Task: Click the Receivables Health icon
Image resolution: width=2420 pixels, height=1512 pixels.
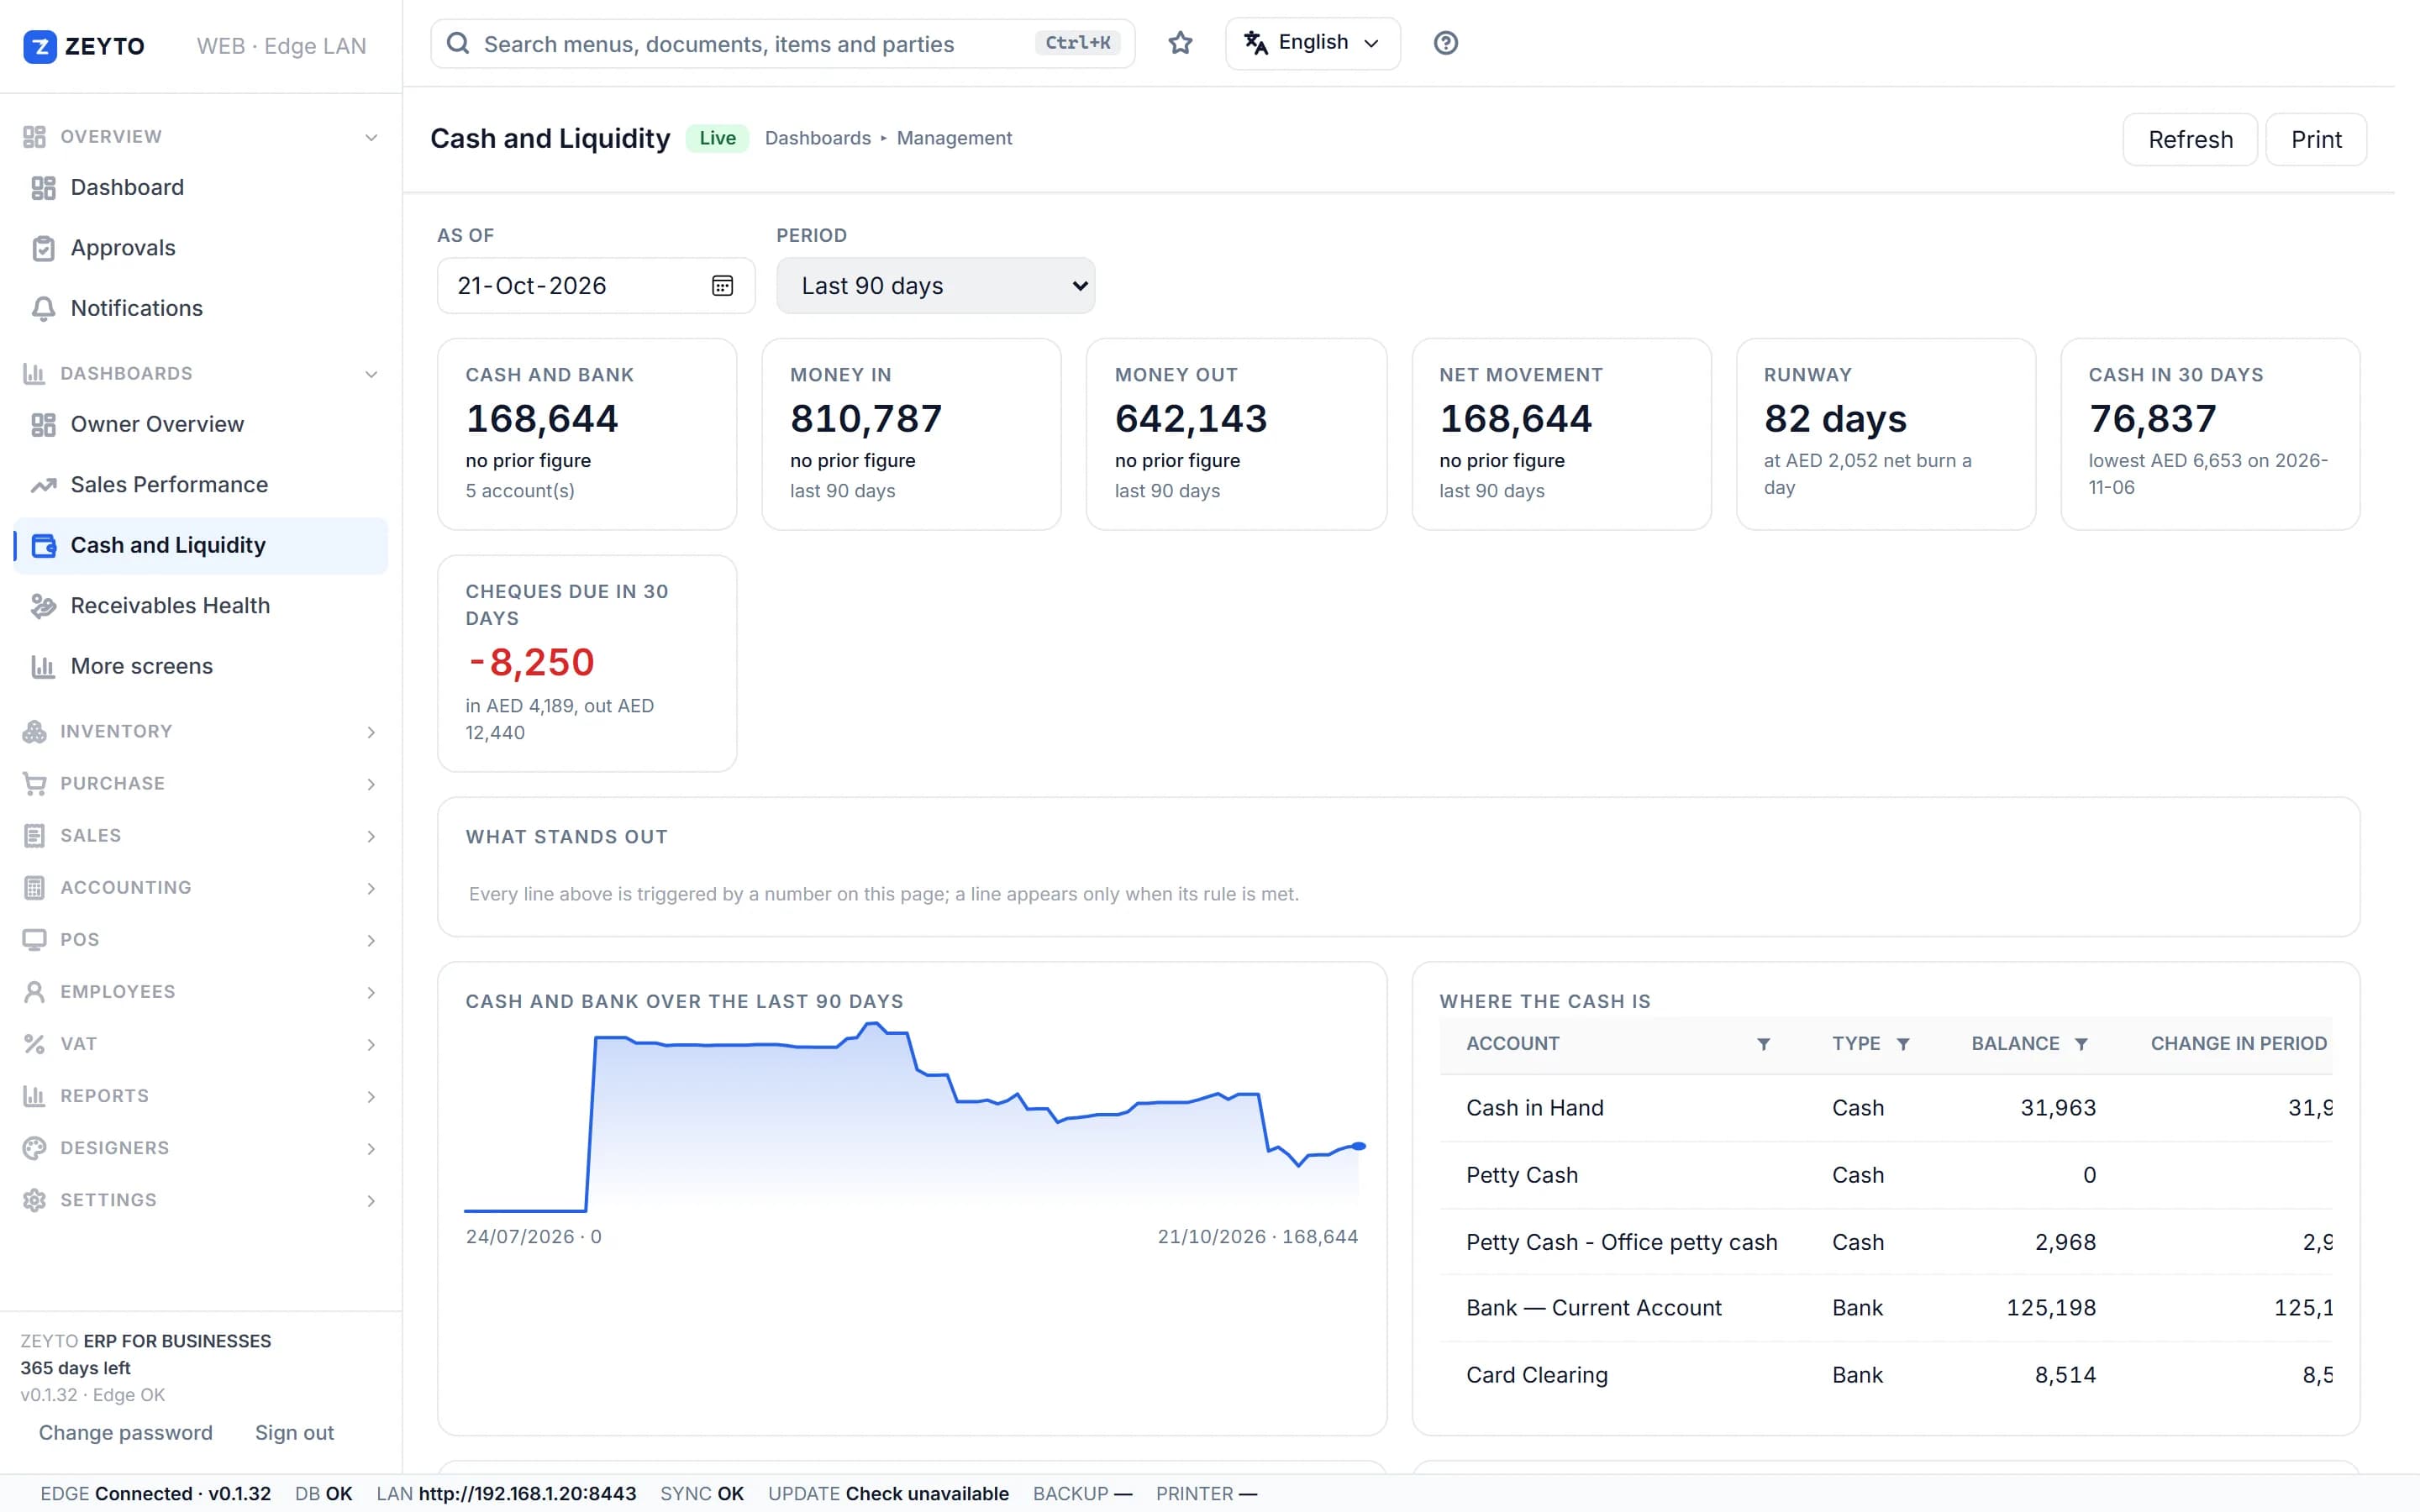Action: (43, 606)
